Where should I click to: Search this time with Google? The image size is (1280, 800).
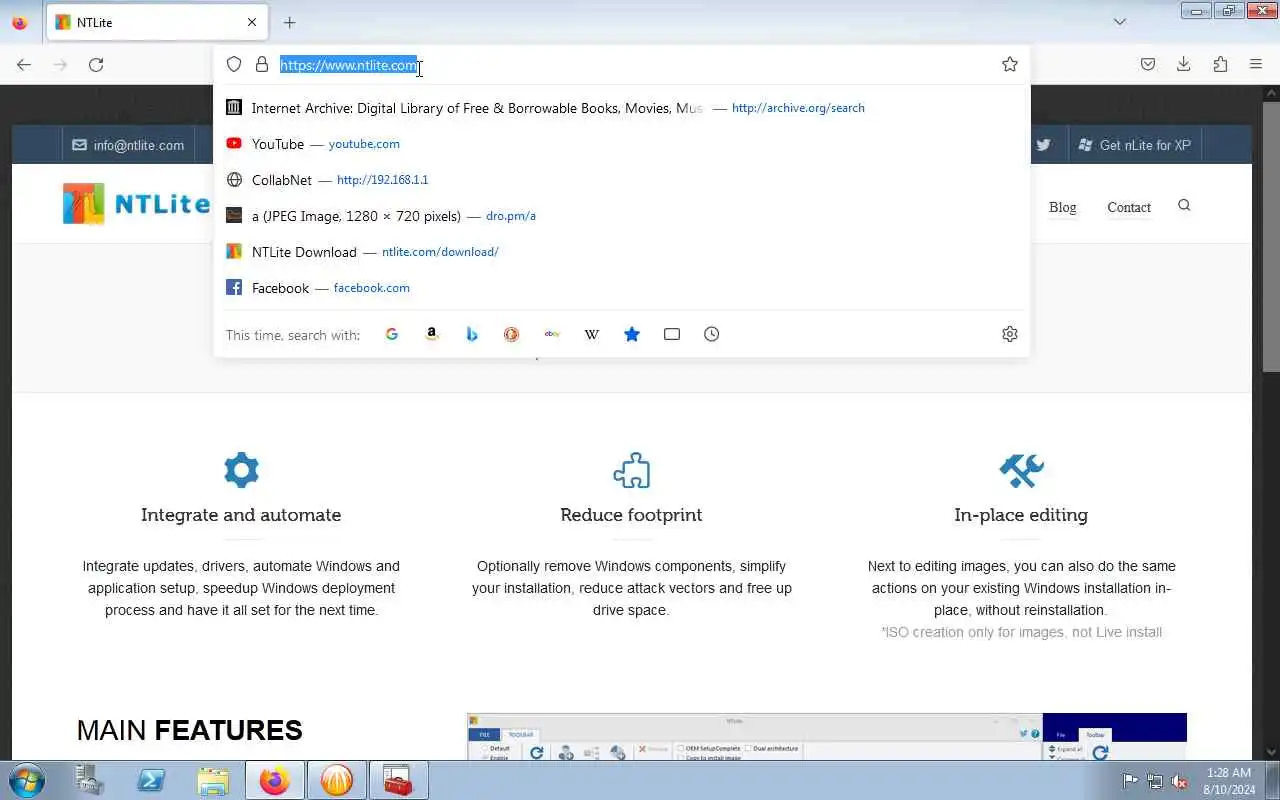(x=392, y=334)
